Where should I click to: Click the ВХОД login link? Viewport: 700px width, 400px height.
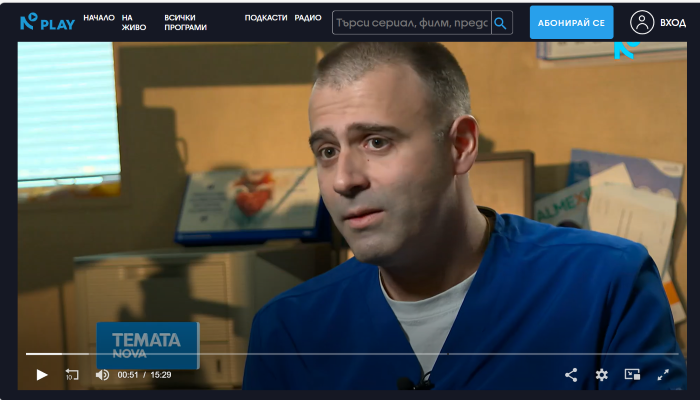pos(673,22)
